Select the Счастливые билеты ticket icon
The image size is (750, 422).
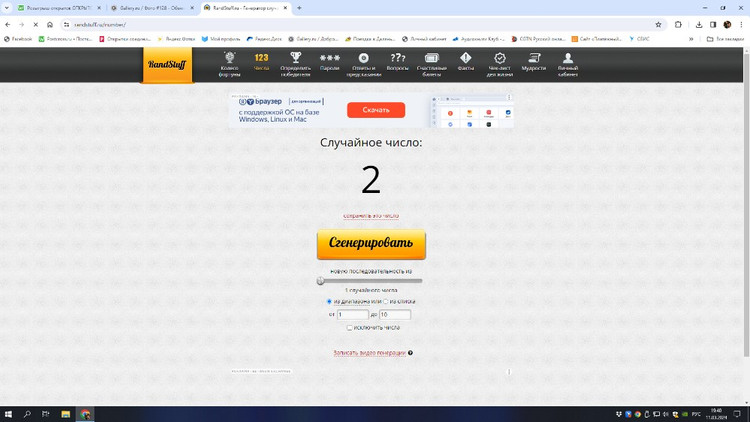coord(432,59)
